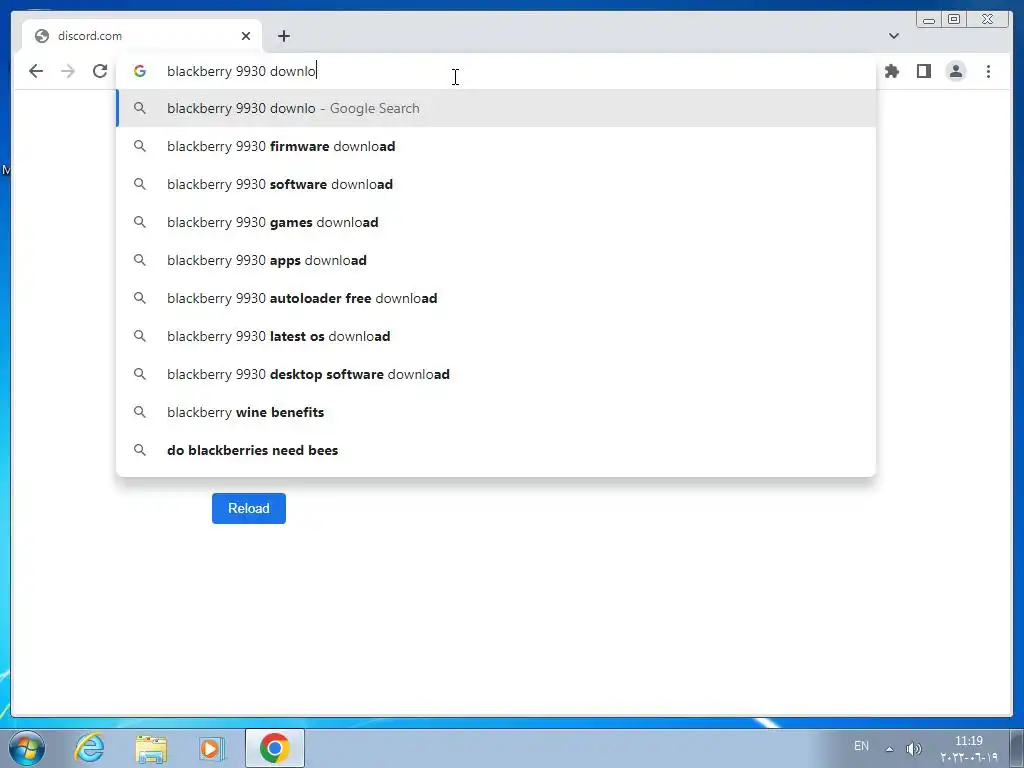Viewport: 1024px width, 768px height.
Task: Click the Google icon in the address bar
Action: [140, 71]
